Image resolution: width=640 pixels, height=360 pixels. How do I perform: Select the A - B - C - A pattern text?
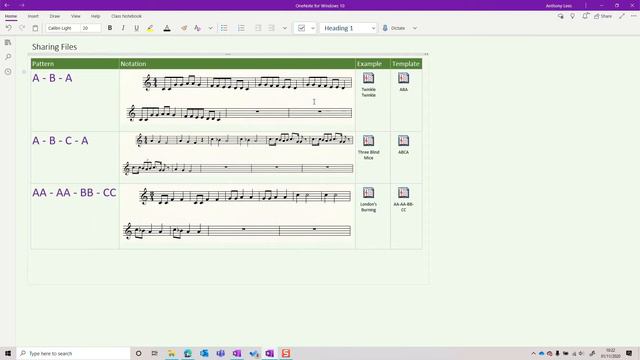coord(60,141)
